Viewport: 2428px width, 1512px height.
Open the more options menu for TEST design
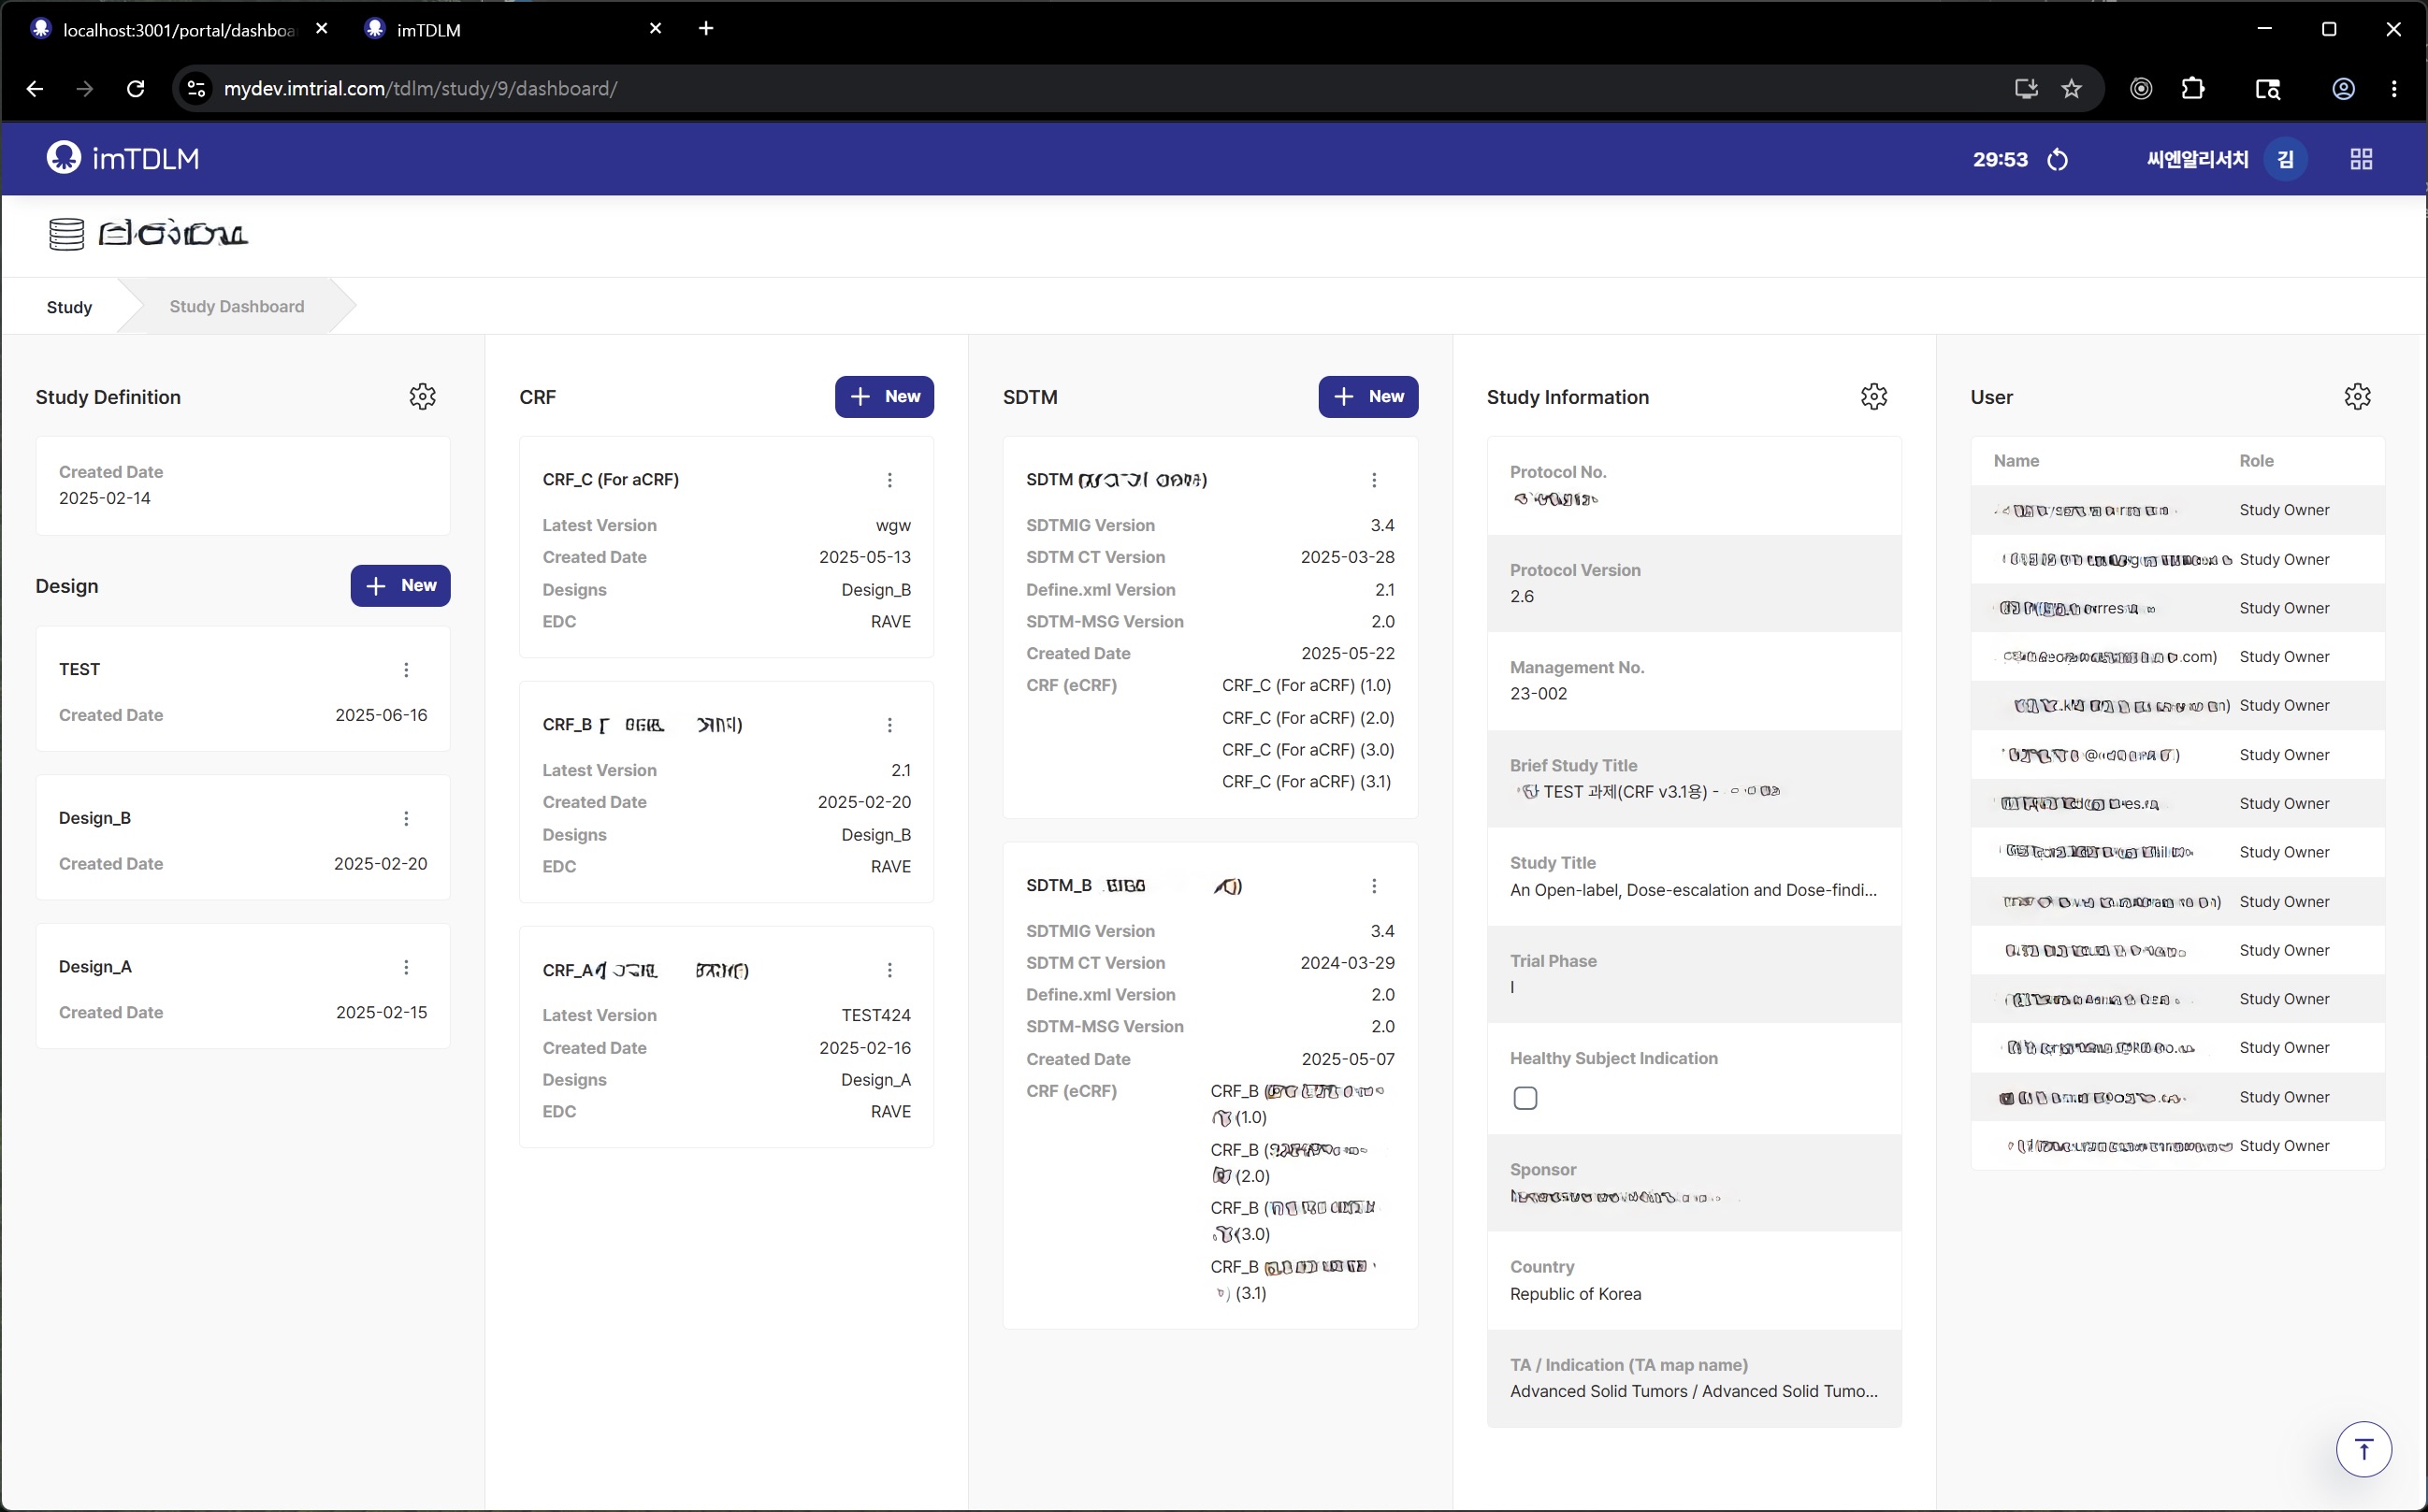[406, 670]
